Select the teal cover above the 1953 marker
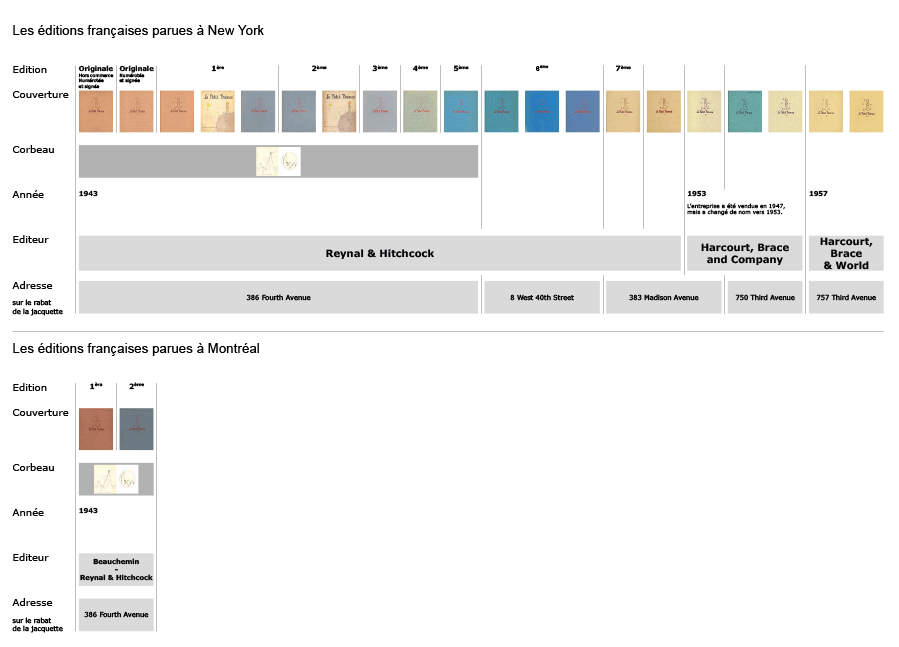 coord(745,111)
